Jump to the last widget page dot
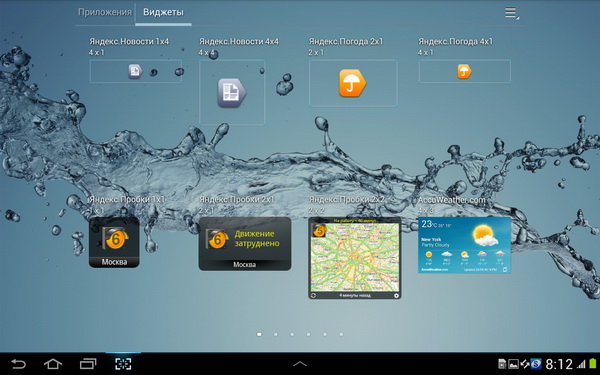 pos(341,334)
